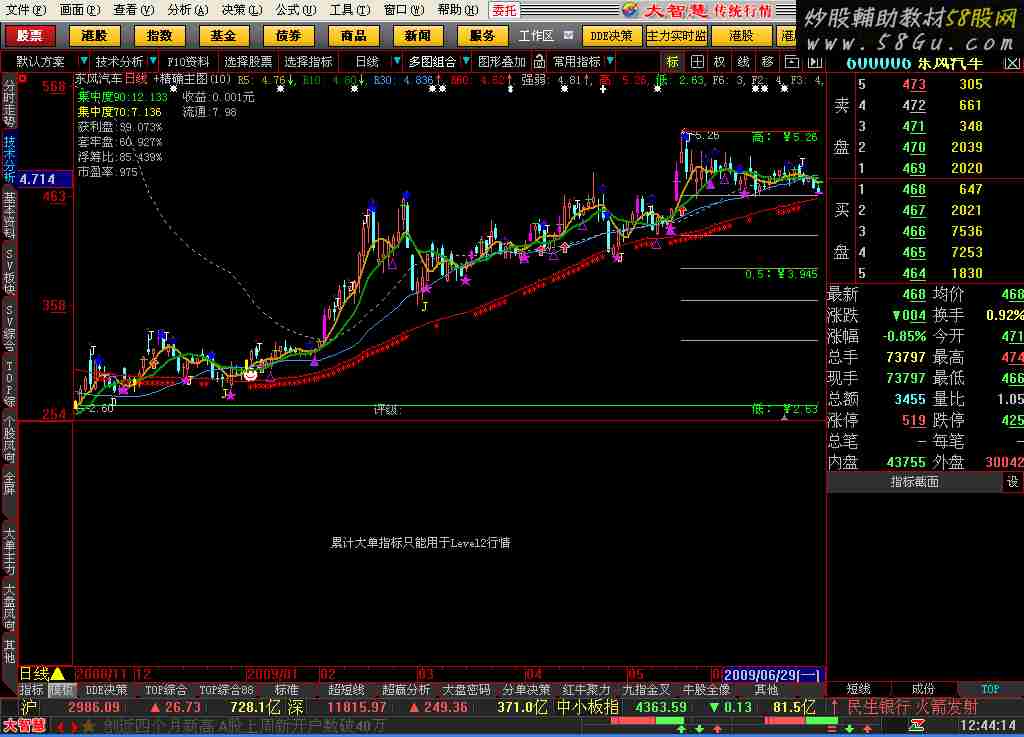This screenshot has width=1024, height=737.
Task: Select the 基金 category button
Action: (x=224, y=35)
